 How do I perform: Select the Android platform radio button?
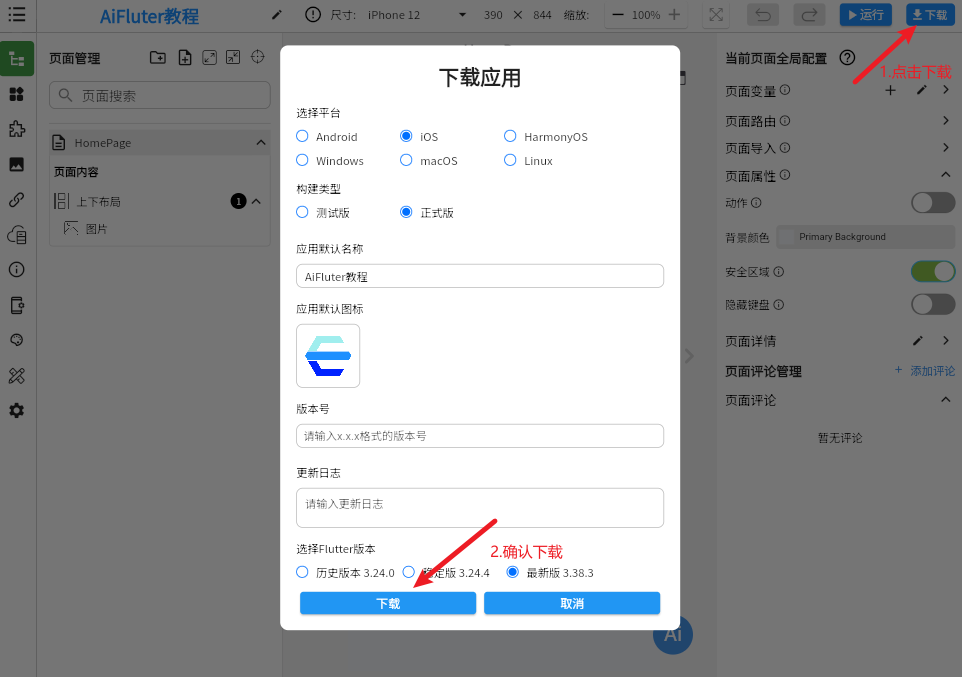click(x=303, y=136)
